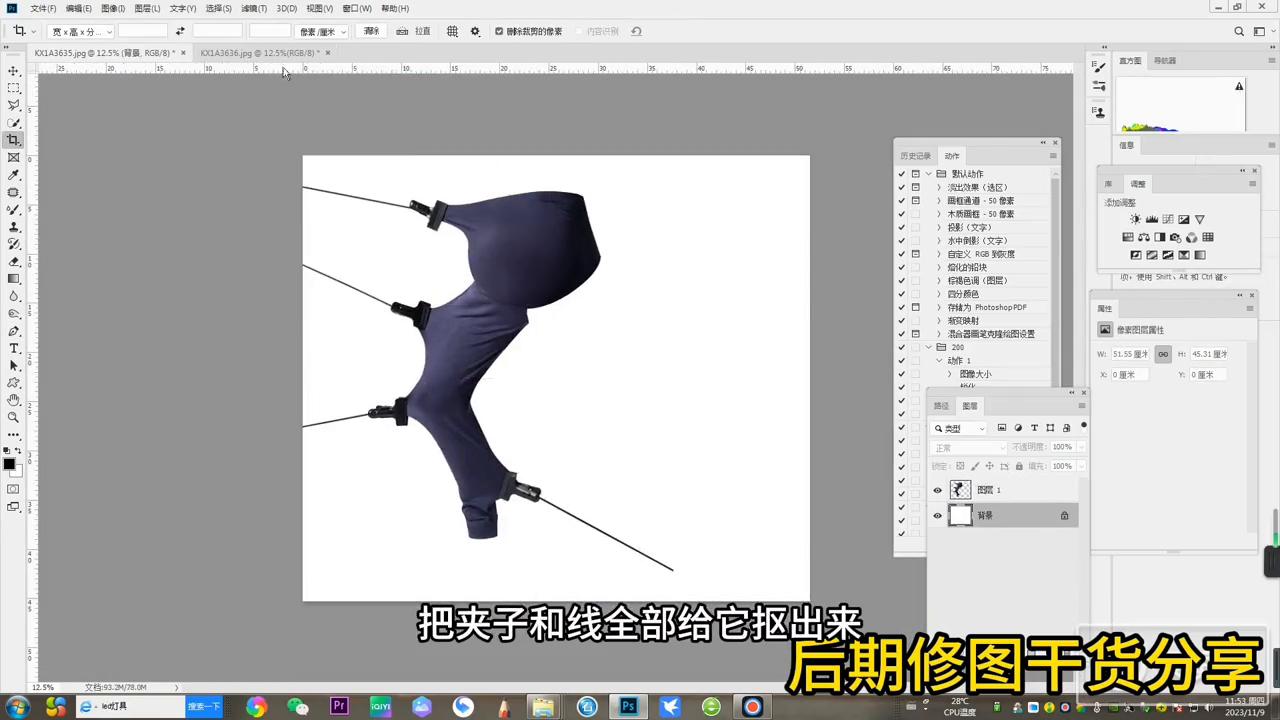
Task: Select the Brush tool
Action: [x=14, y=210]
